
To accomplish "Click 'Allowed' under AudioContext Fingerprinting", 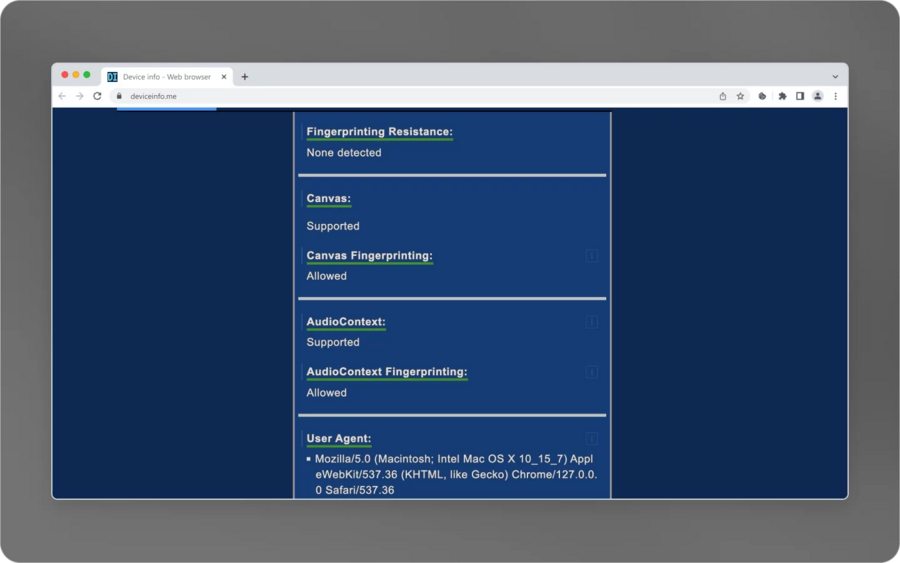I will pos(326,393).
